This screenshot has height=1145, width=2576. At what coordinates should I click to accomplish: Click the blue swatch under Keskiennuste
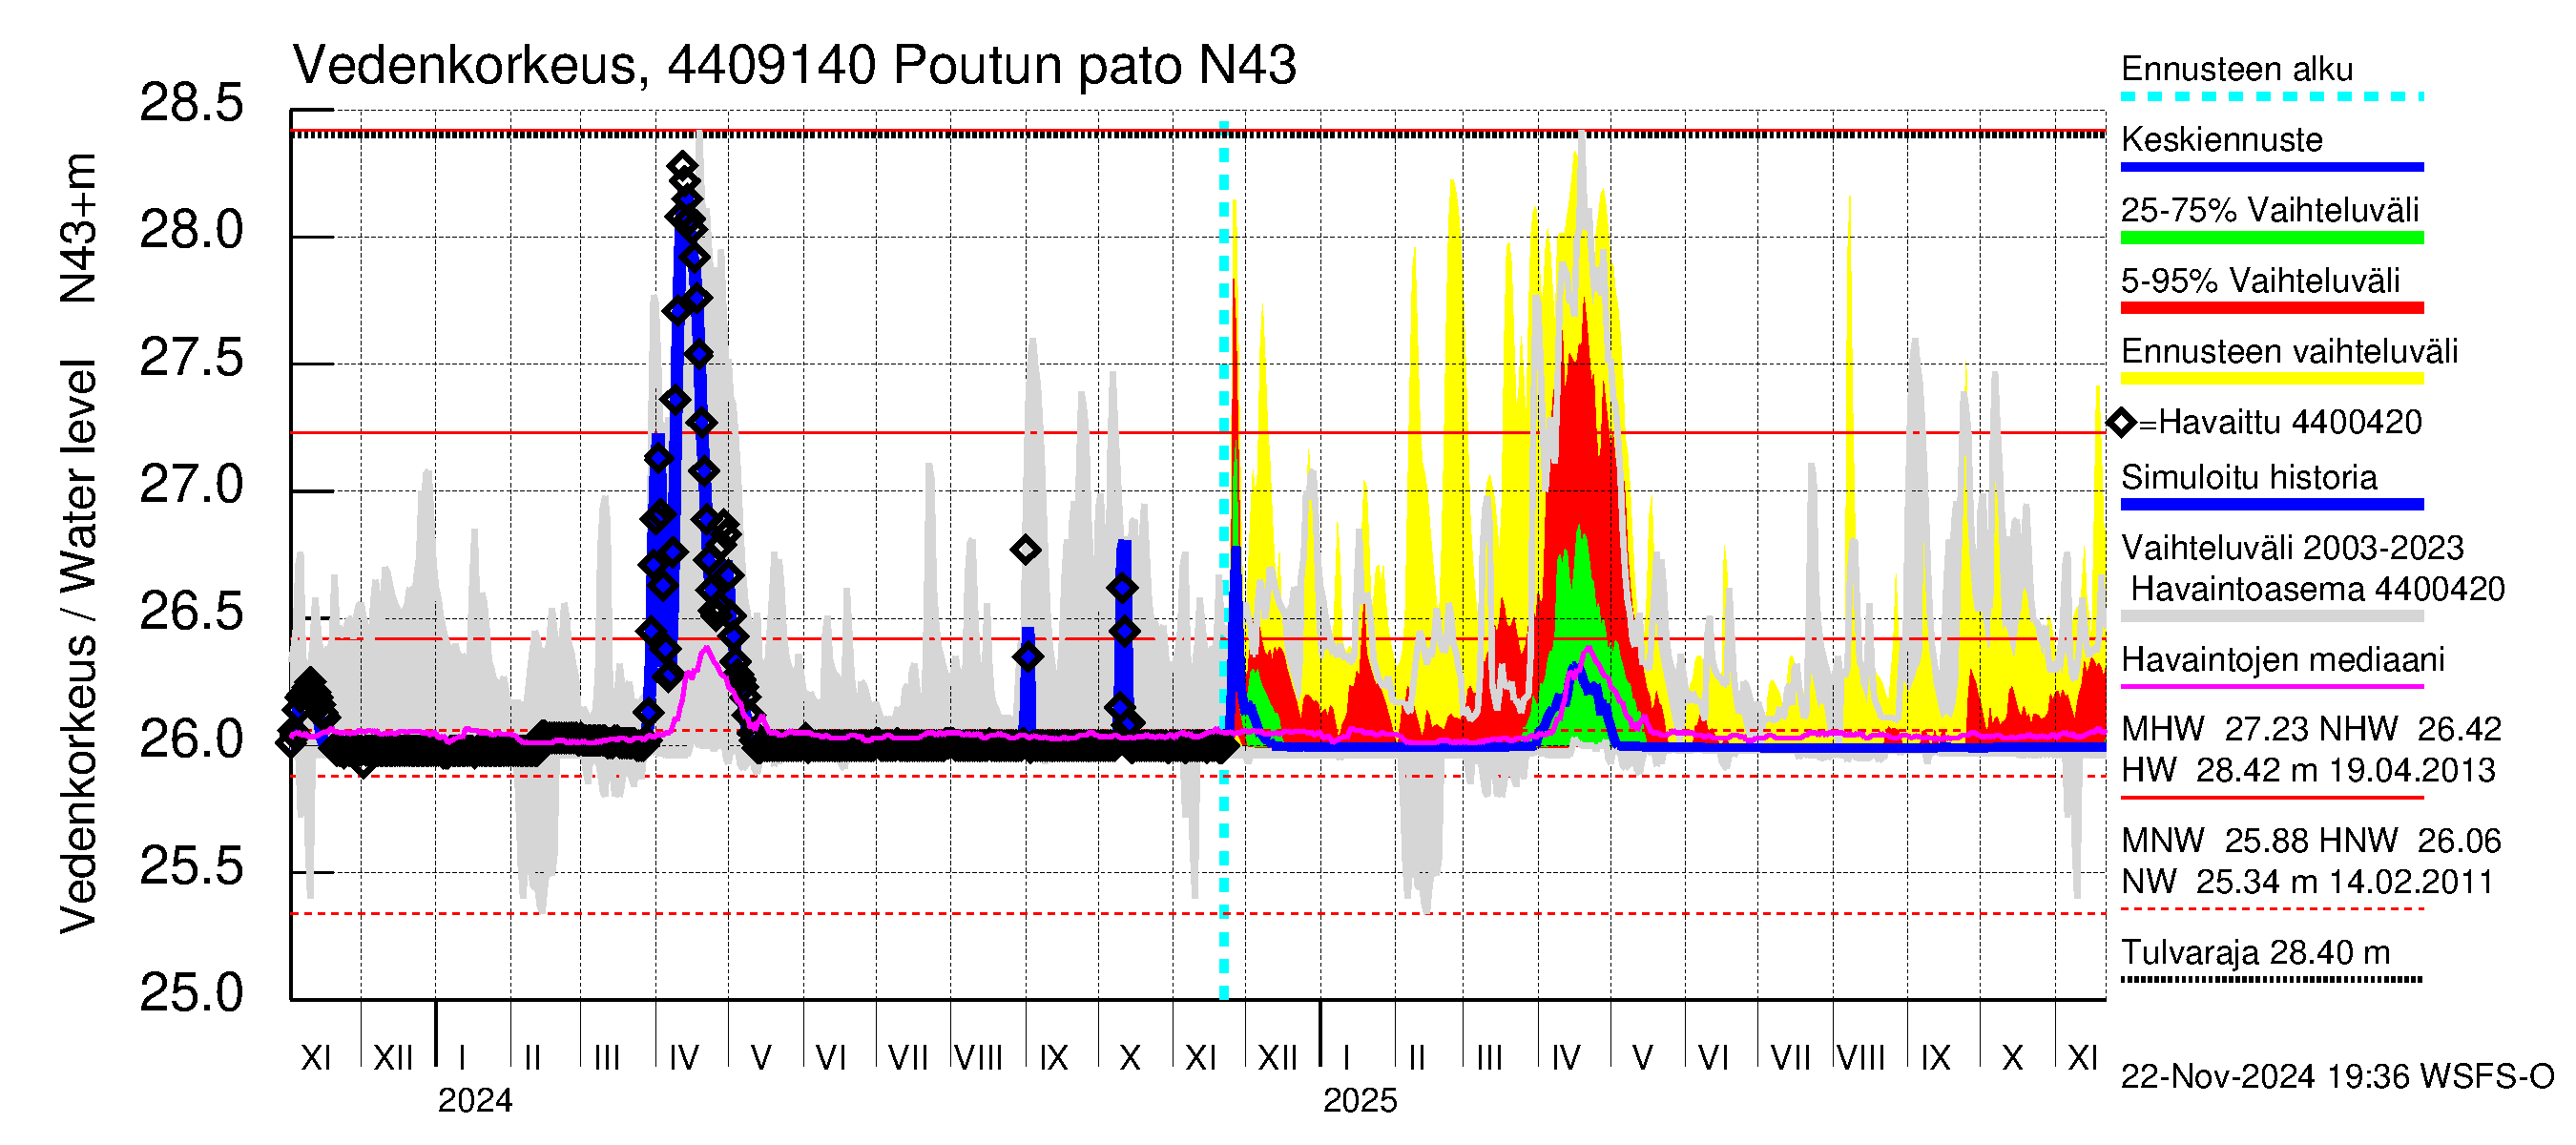tap(2271, 167)
